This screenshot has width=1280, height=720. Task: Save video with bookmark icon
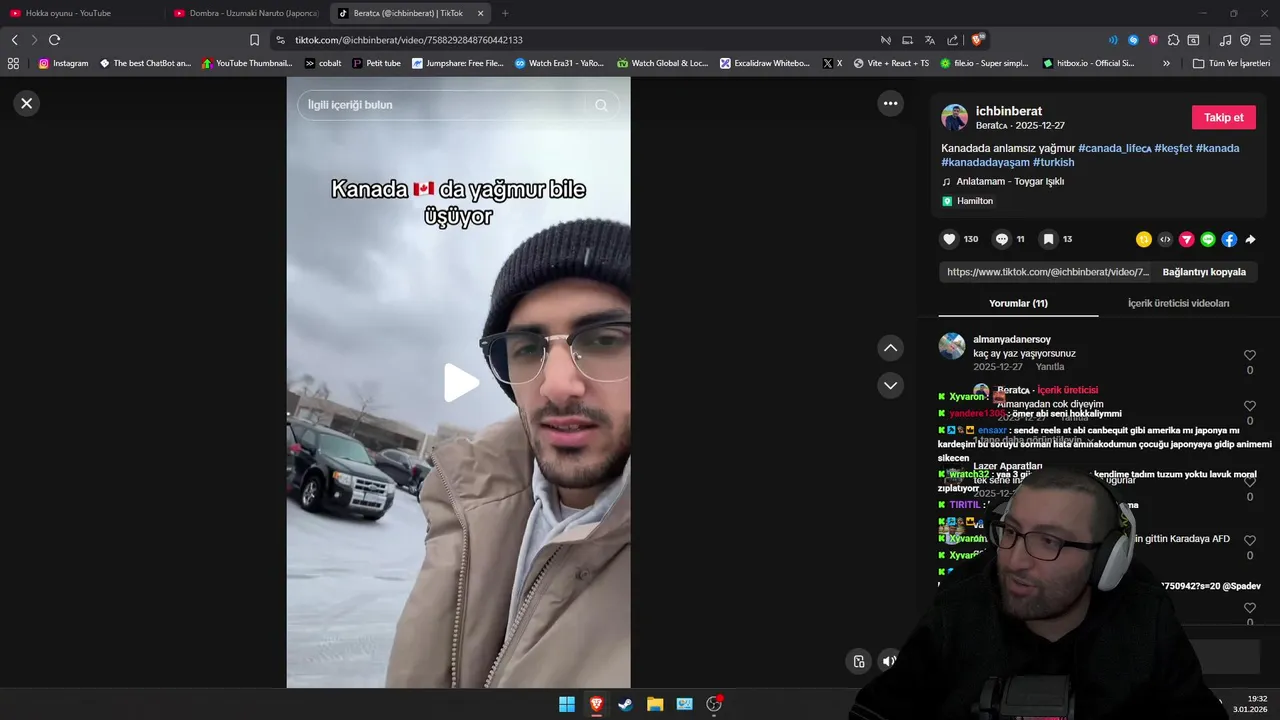(x=1048, y=239)
